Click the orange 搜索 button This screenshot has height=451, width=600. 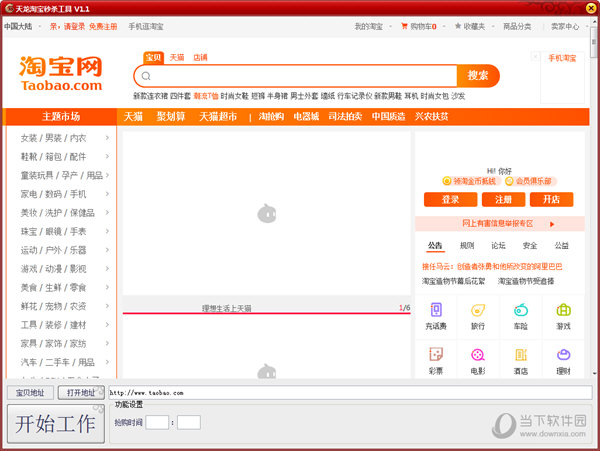(478, 76)
